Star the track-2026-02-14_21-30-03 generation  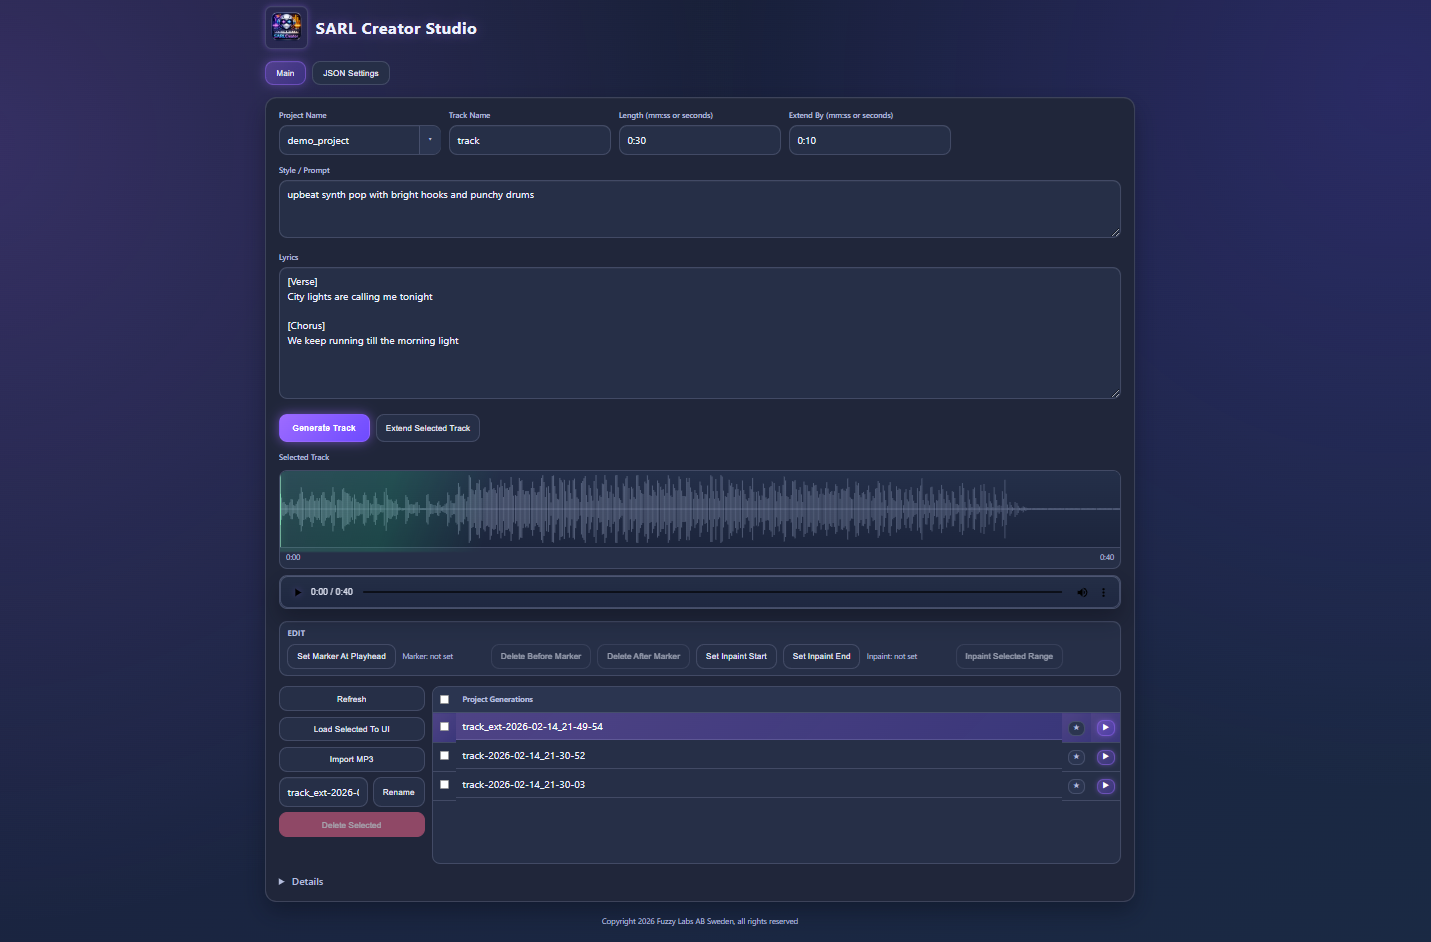click(1076, 786)
